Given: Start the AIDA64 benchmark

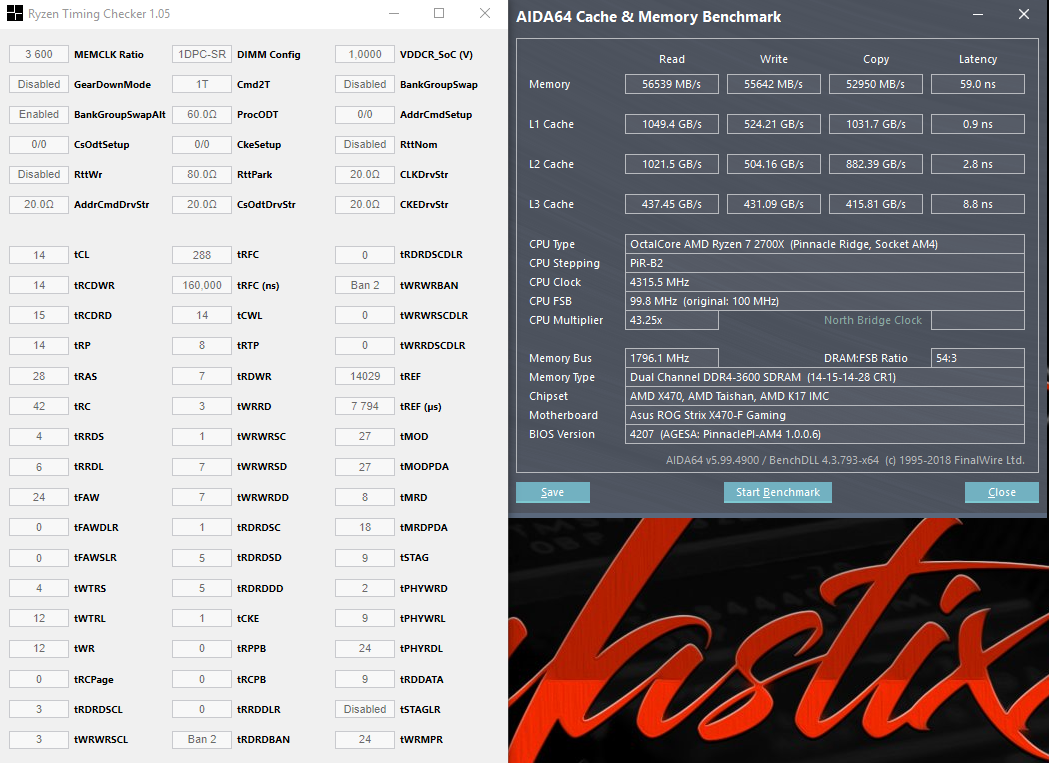Looking at the screenshot, I should pos(777,492).
